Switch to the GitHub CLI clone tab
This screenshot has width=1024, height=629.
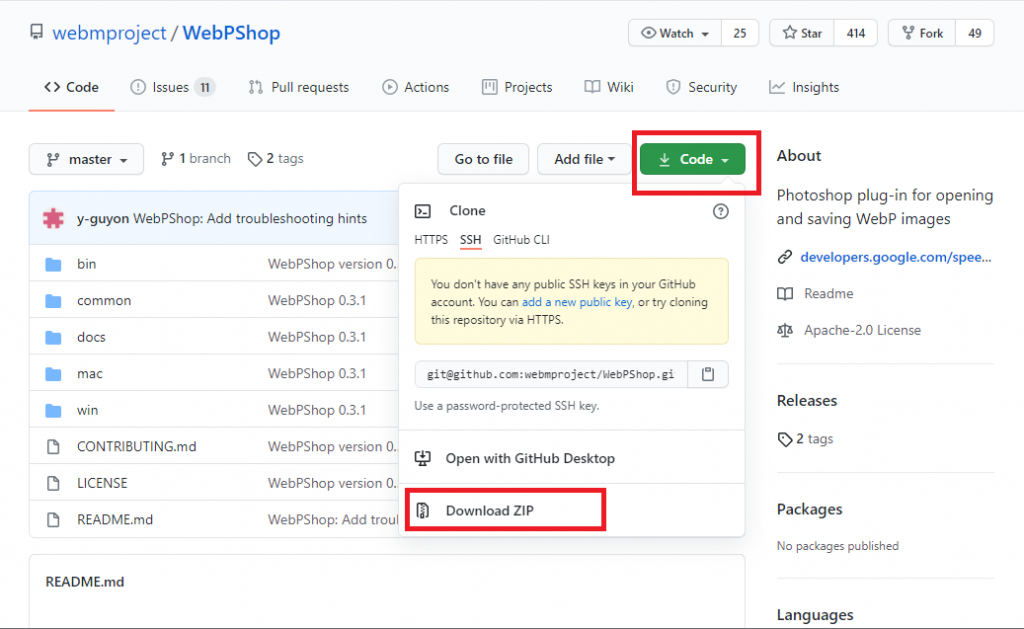[x=521, y=240]
